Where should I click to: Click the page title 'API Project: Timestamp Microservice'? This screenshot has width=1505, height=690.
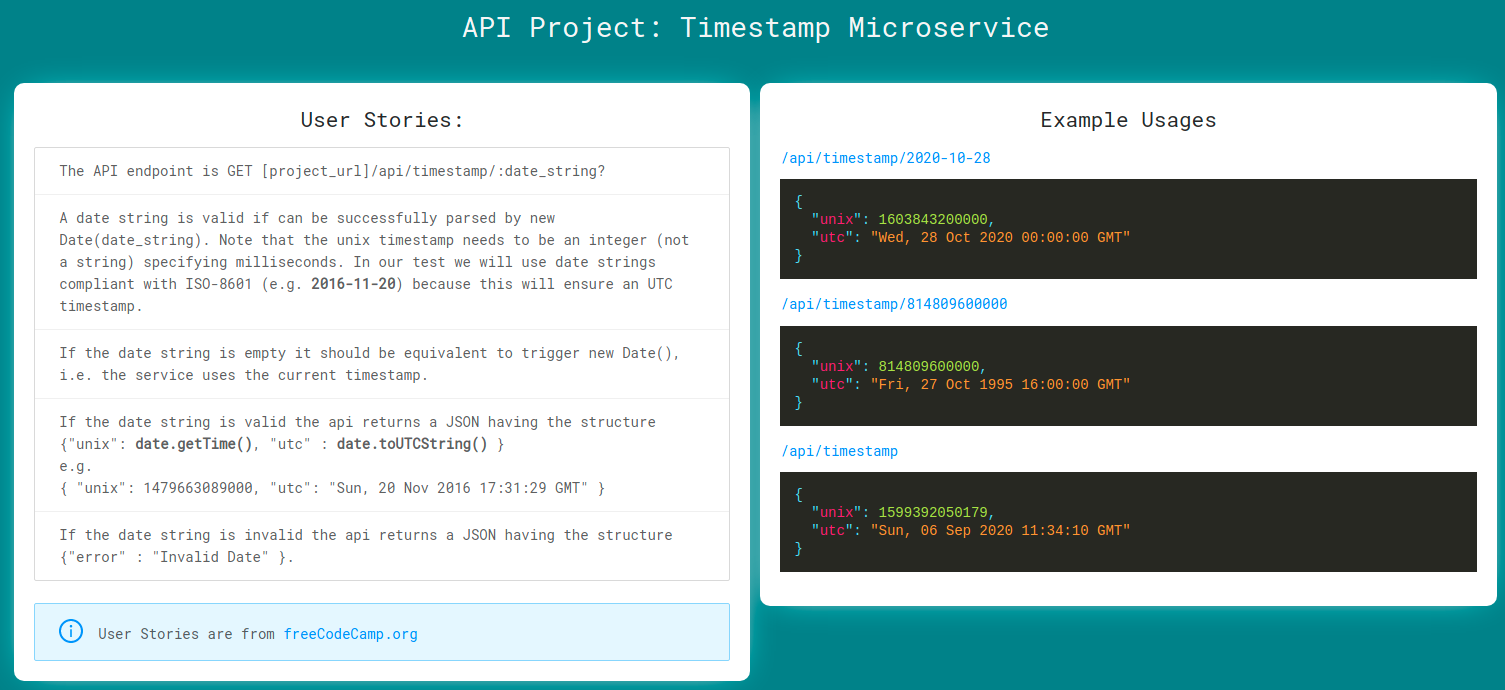(x=755, y=27)
